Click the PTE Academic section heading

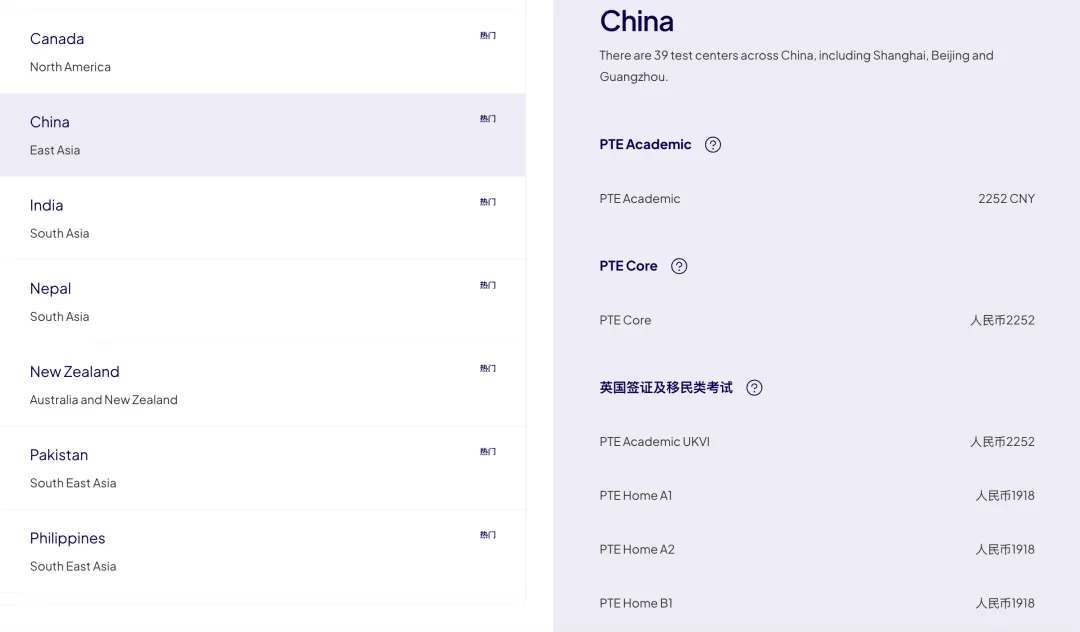point(645,145)
